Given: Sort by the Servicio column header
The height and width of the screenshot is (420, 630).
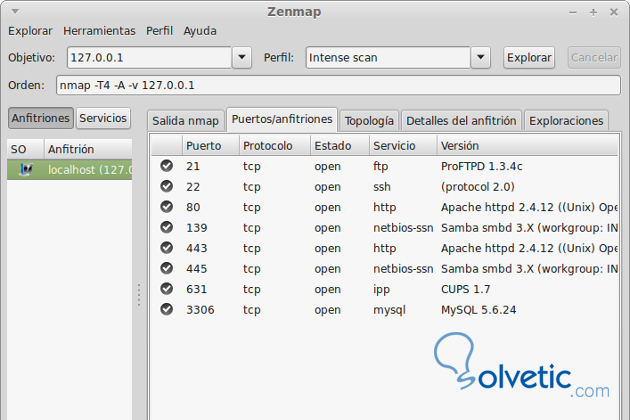Looking at the screenshot, I should point(403,145).
